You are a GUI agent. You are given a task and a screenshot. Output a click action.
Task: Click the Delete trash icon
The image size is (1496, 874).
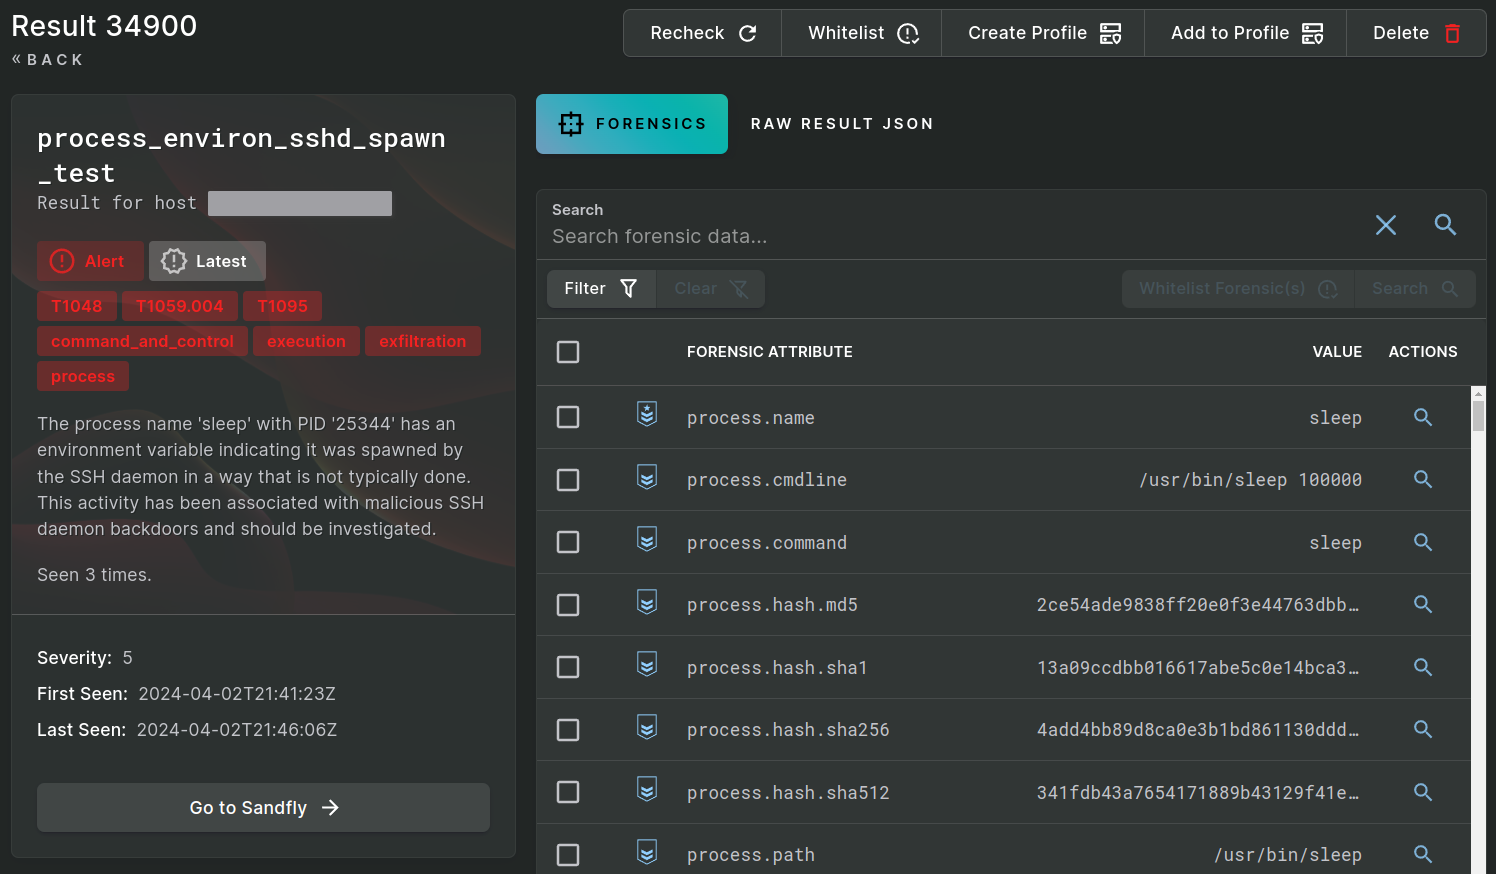[x=1452, y=32]
